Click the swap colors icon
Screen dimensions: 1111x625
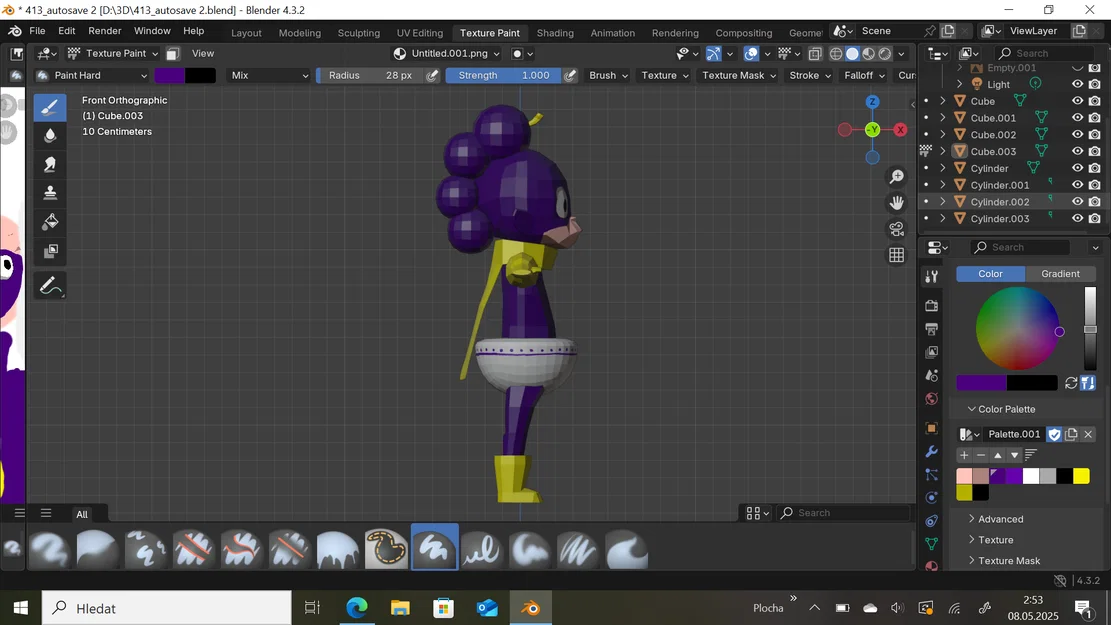(x=1071, y=383)
